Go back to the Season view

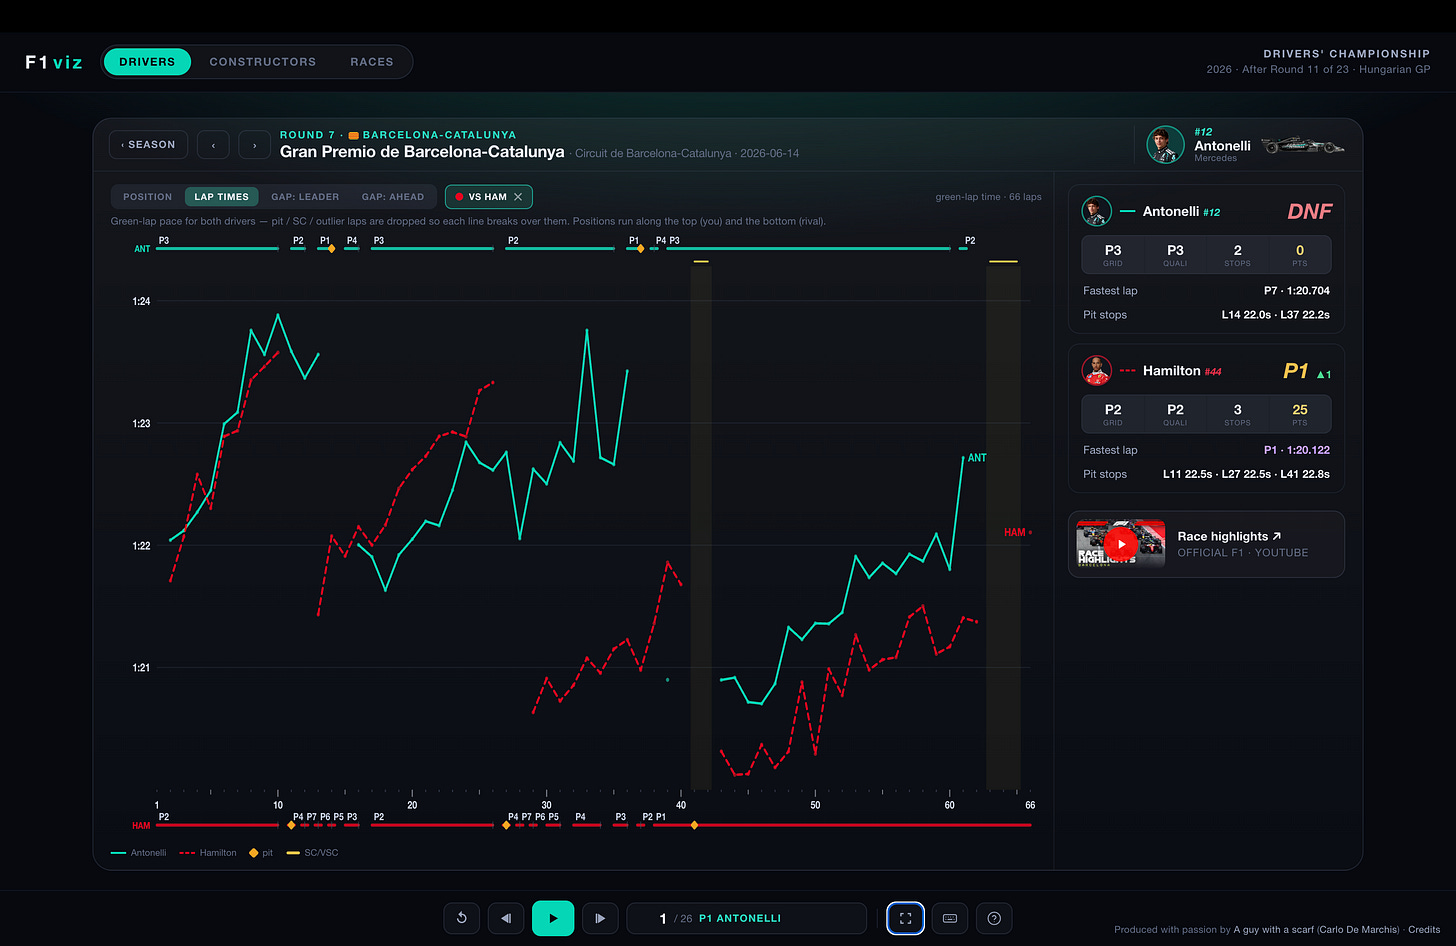(148, 145)
